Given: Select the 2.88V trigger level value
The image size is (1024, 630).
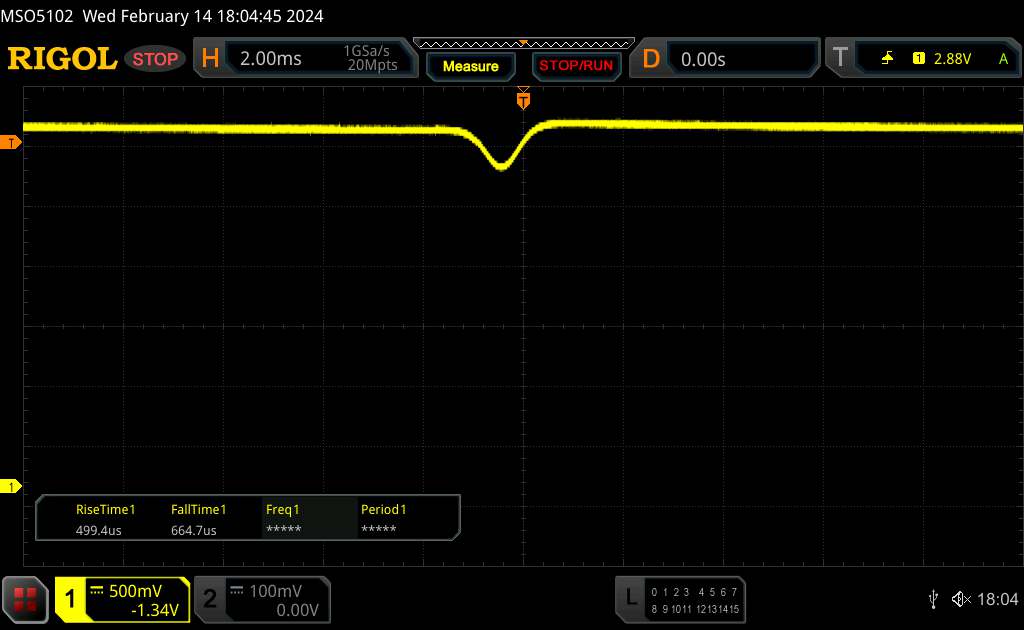Looking at the screenshot, I should (x=952, y=59).
